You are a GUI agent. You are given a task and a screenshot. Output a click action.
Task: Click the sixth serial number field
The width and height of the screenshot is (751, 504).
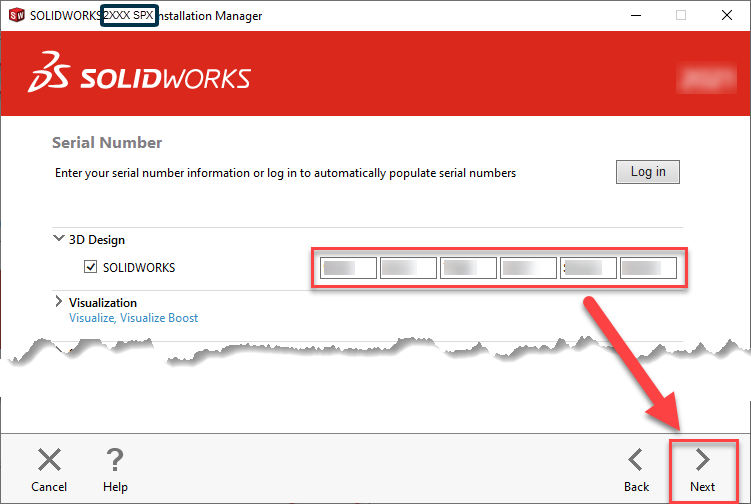[649, 268]
